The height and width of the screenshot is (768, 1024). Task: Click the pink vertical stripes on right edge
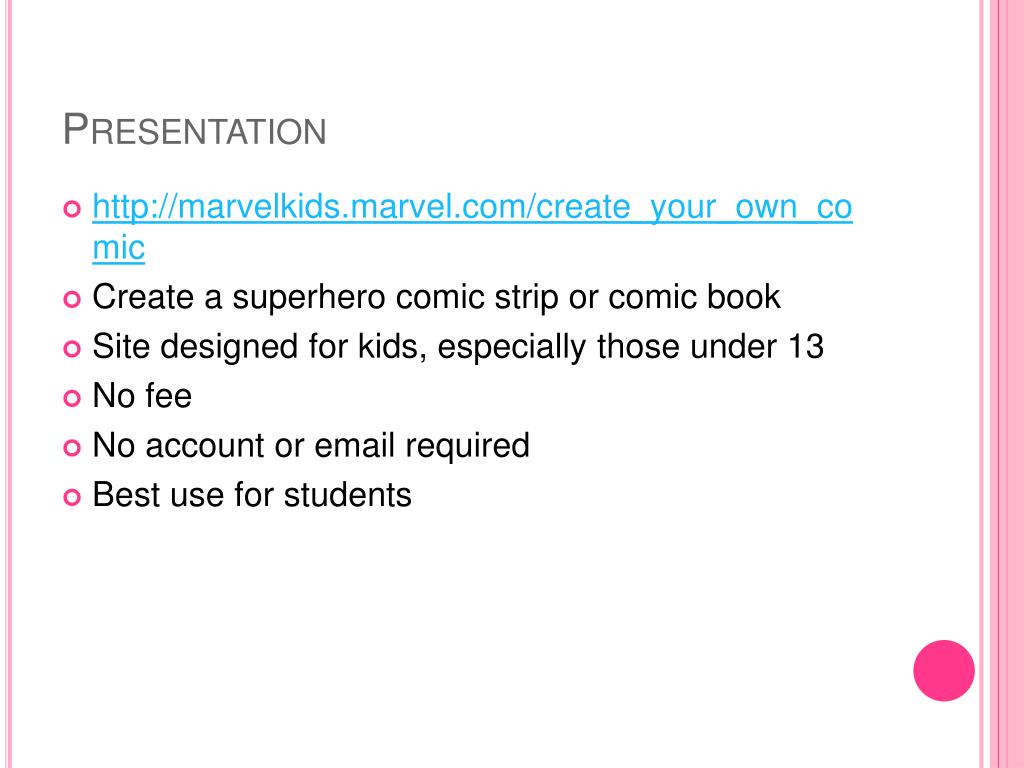[x=1002, y=384]
